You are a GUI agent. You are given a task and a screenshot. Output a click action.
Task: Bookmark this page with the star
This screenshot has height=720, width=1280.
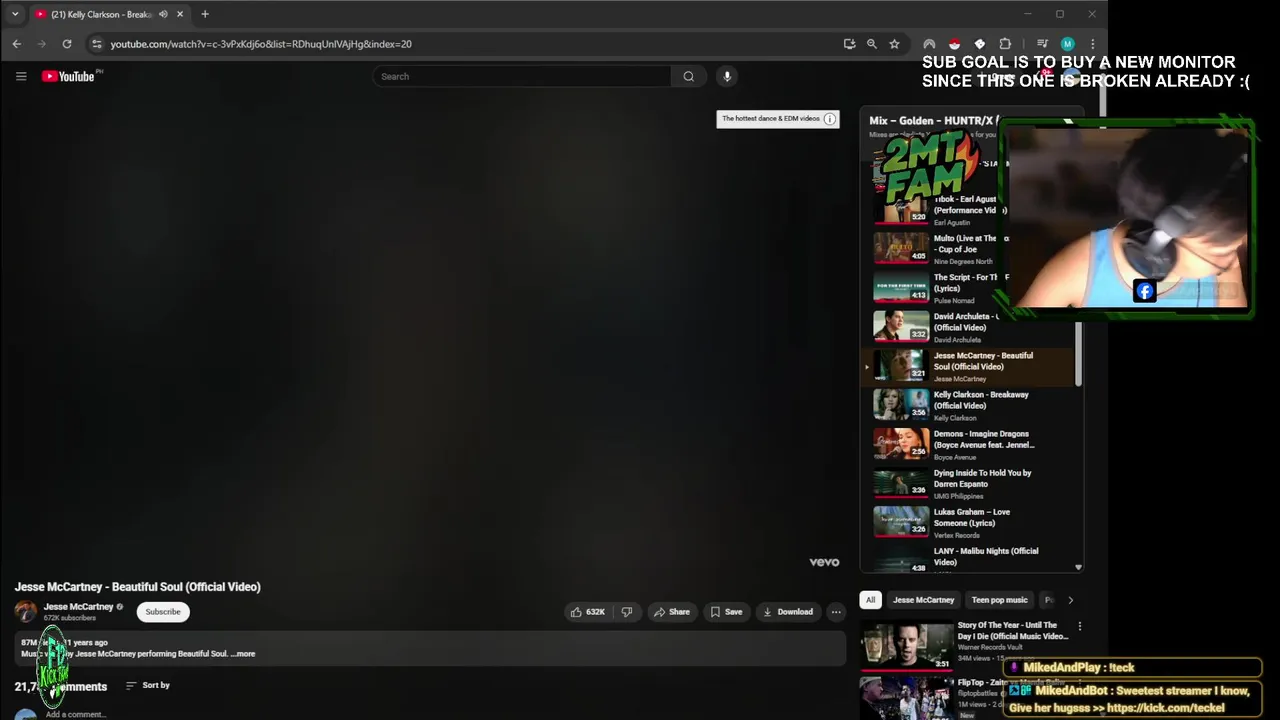[x=894, y=44]
